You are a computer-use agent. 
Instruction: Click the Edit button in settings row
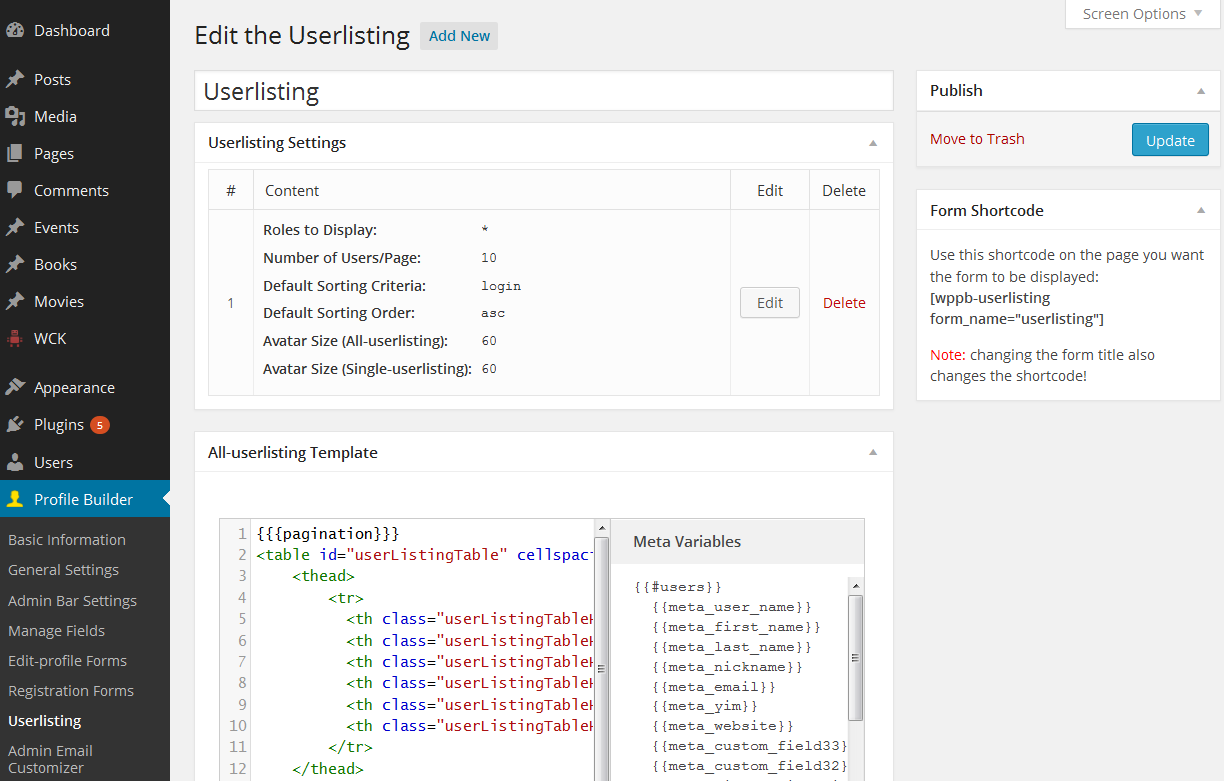[x=770, y=303]
